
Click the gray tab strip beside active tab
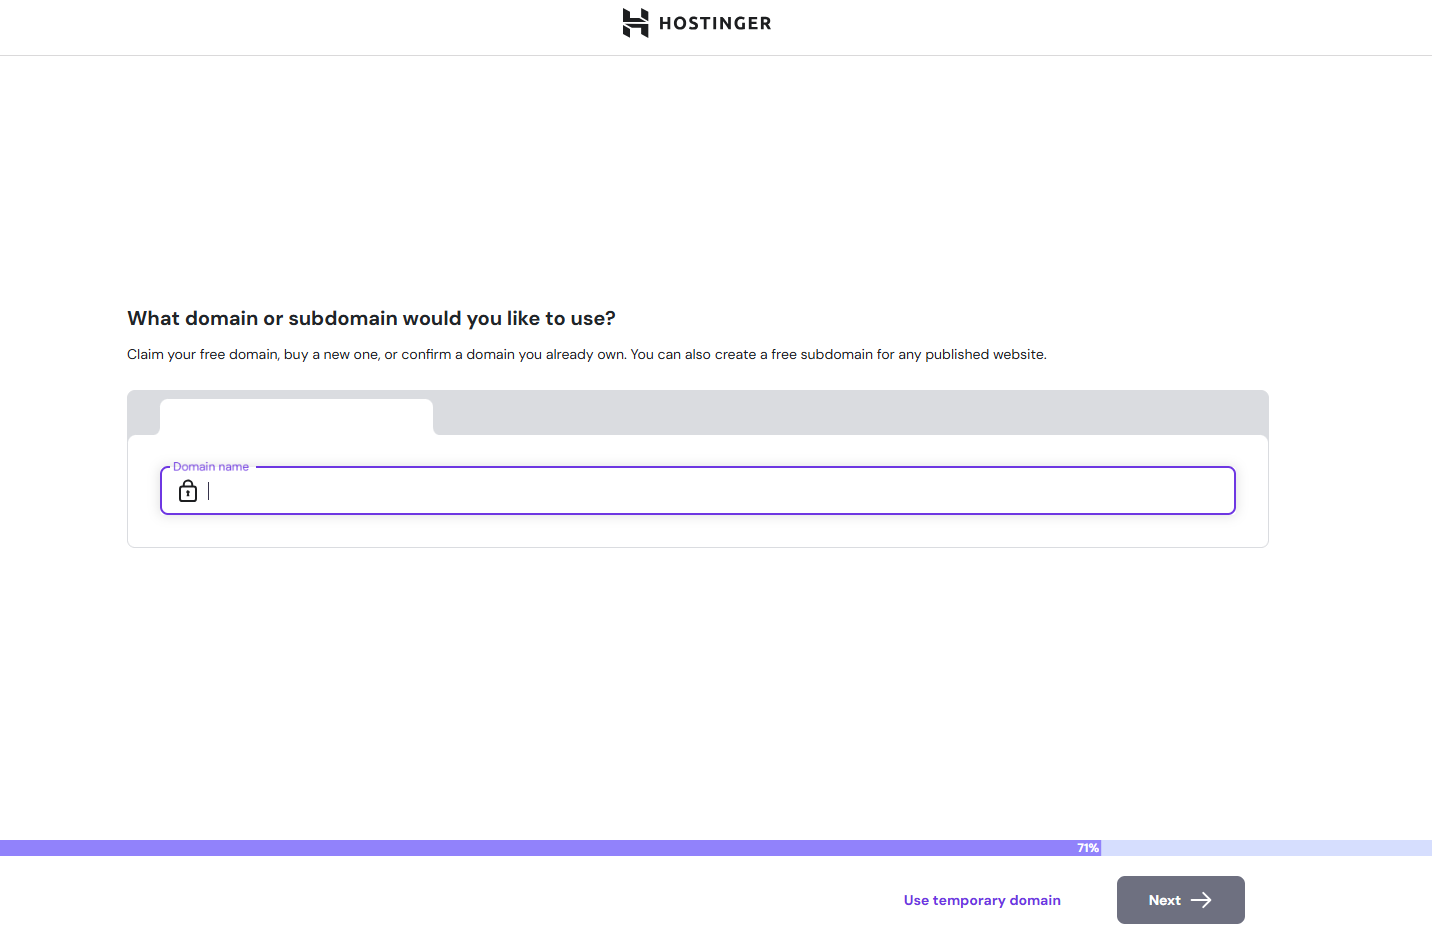[850, 413]
